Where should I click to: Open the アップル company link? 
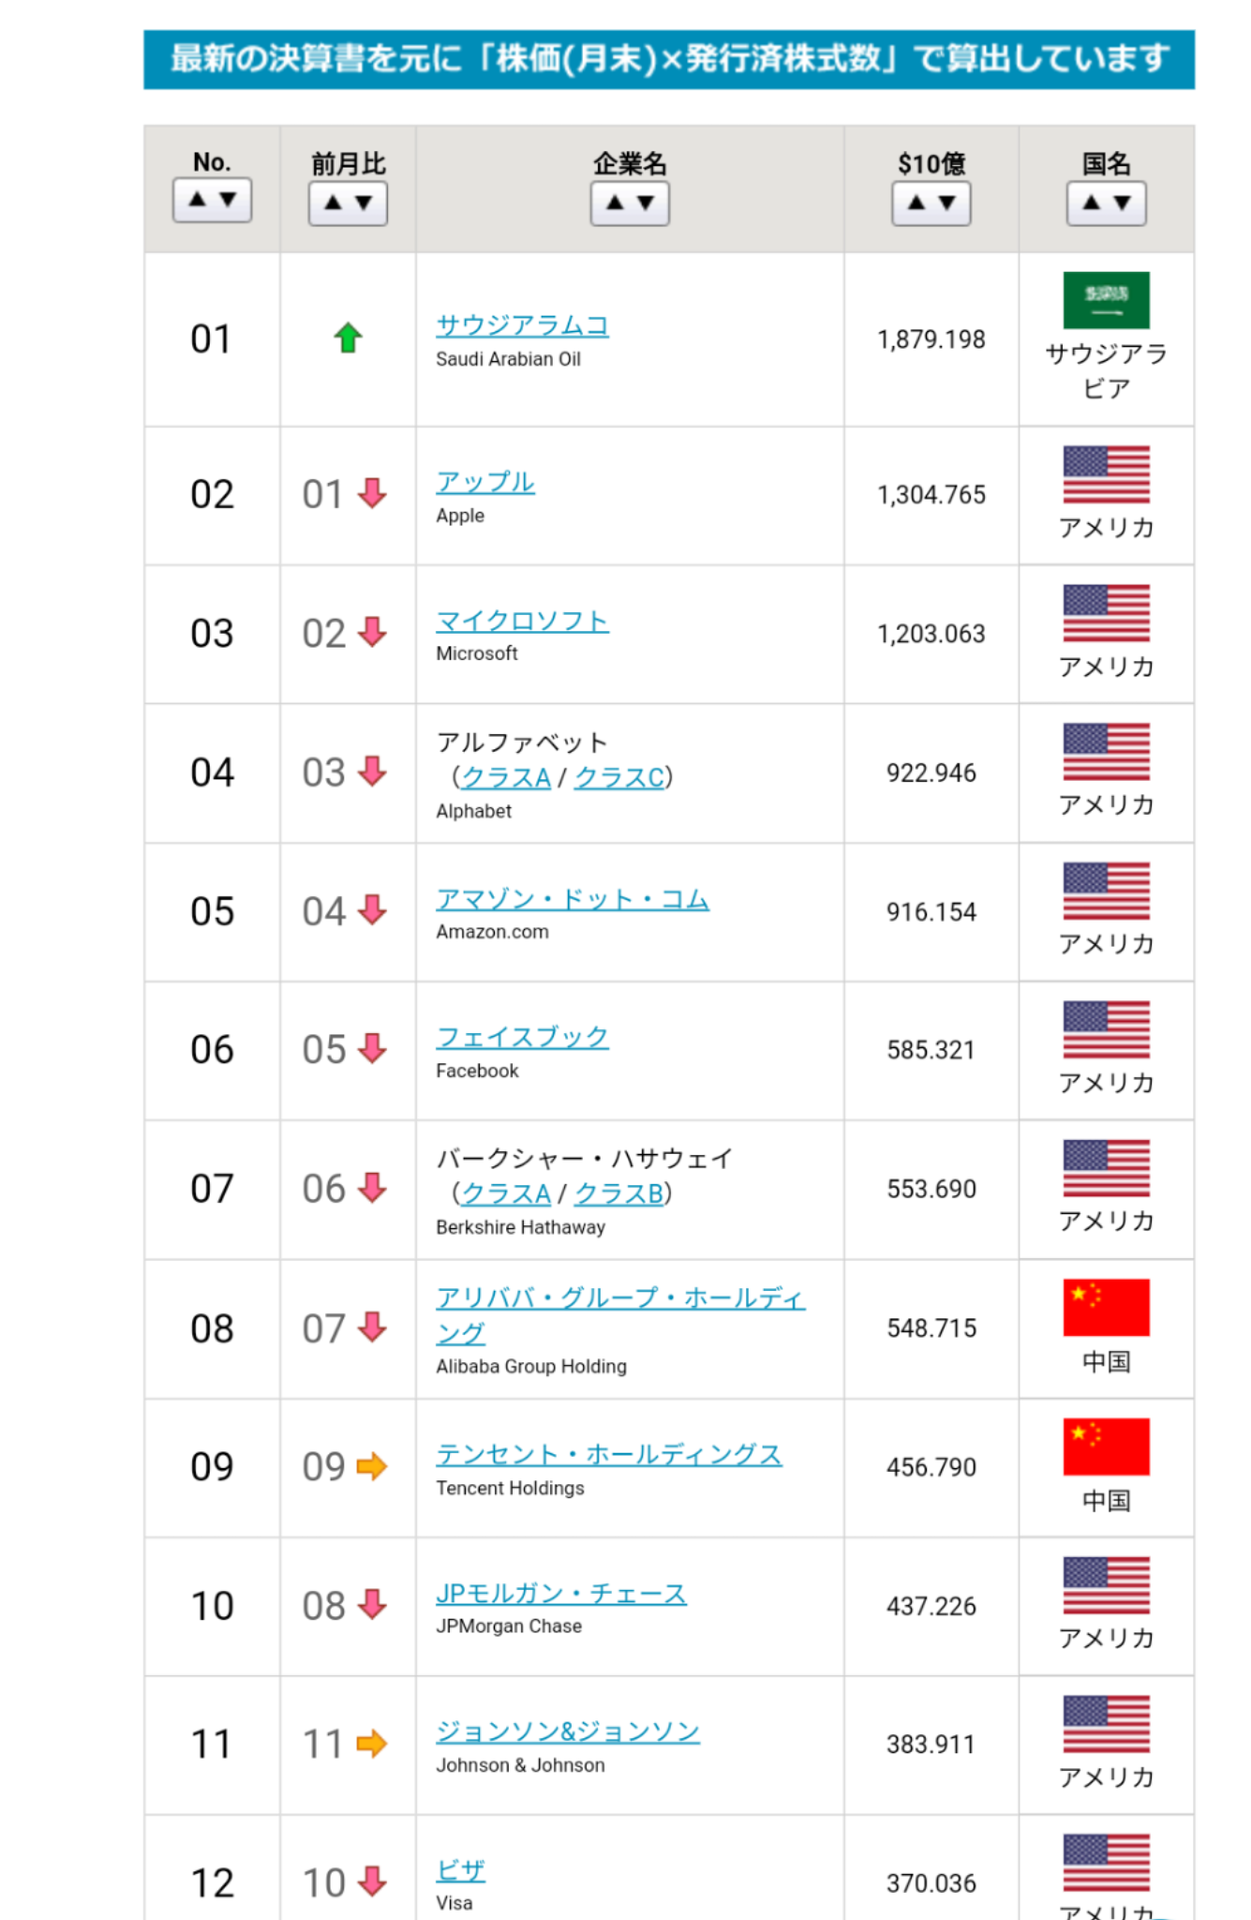[485, 482]
